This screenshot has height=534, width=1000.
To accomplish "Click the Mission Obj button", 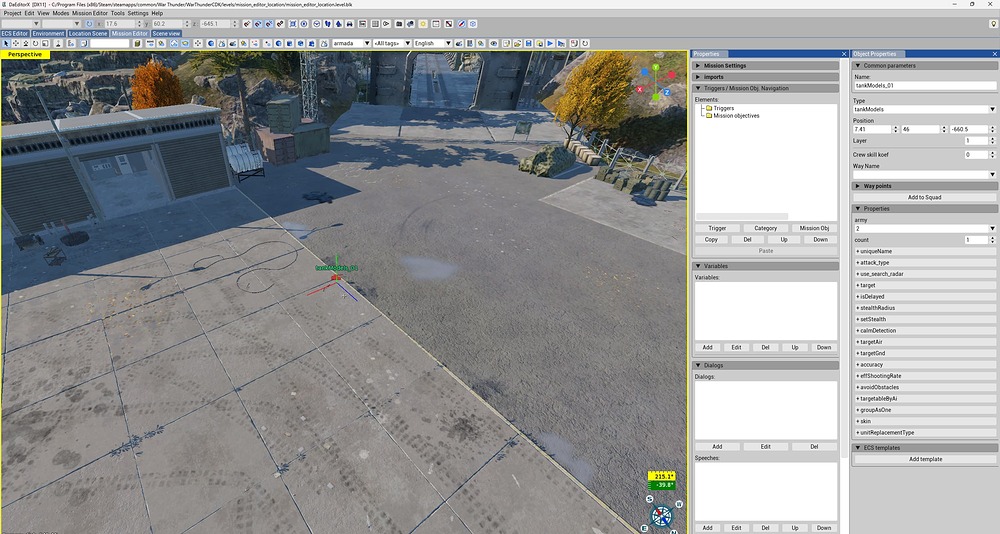I will pos(814,228).
